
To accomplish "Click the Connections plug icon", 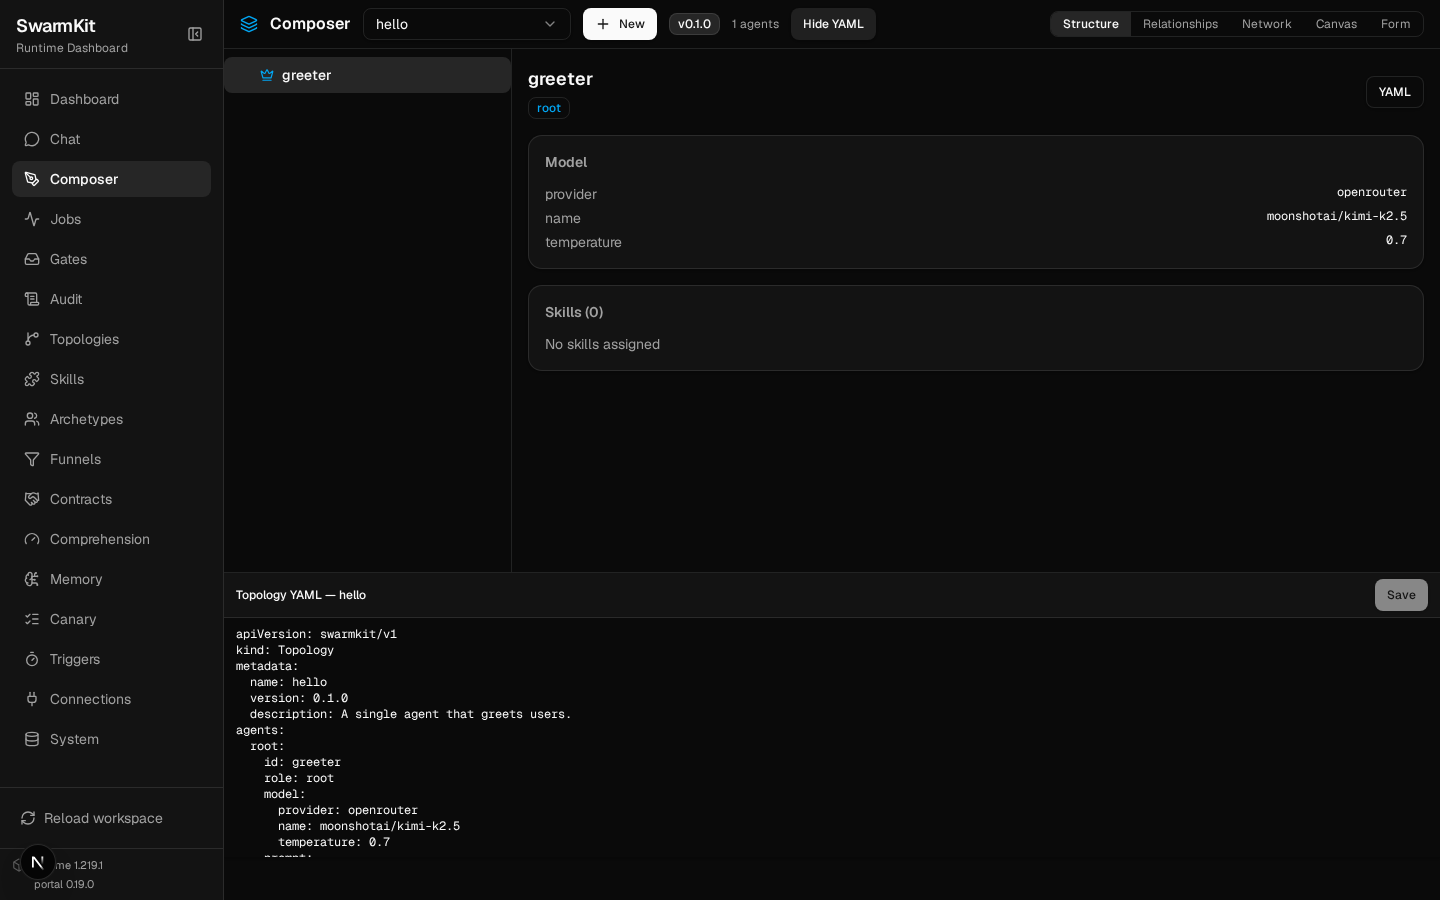I will [x=32, y=699].
